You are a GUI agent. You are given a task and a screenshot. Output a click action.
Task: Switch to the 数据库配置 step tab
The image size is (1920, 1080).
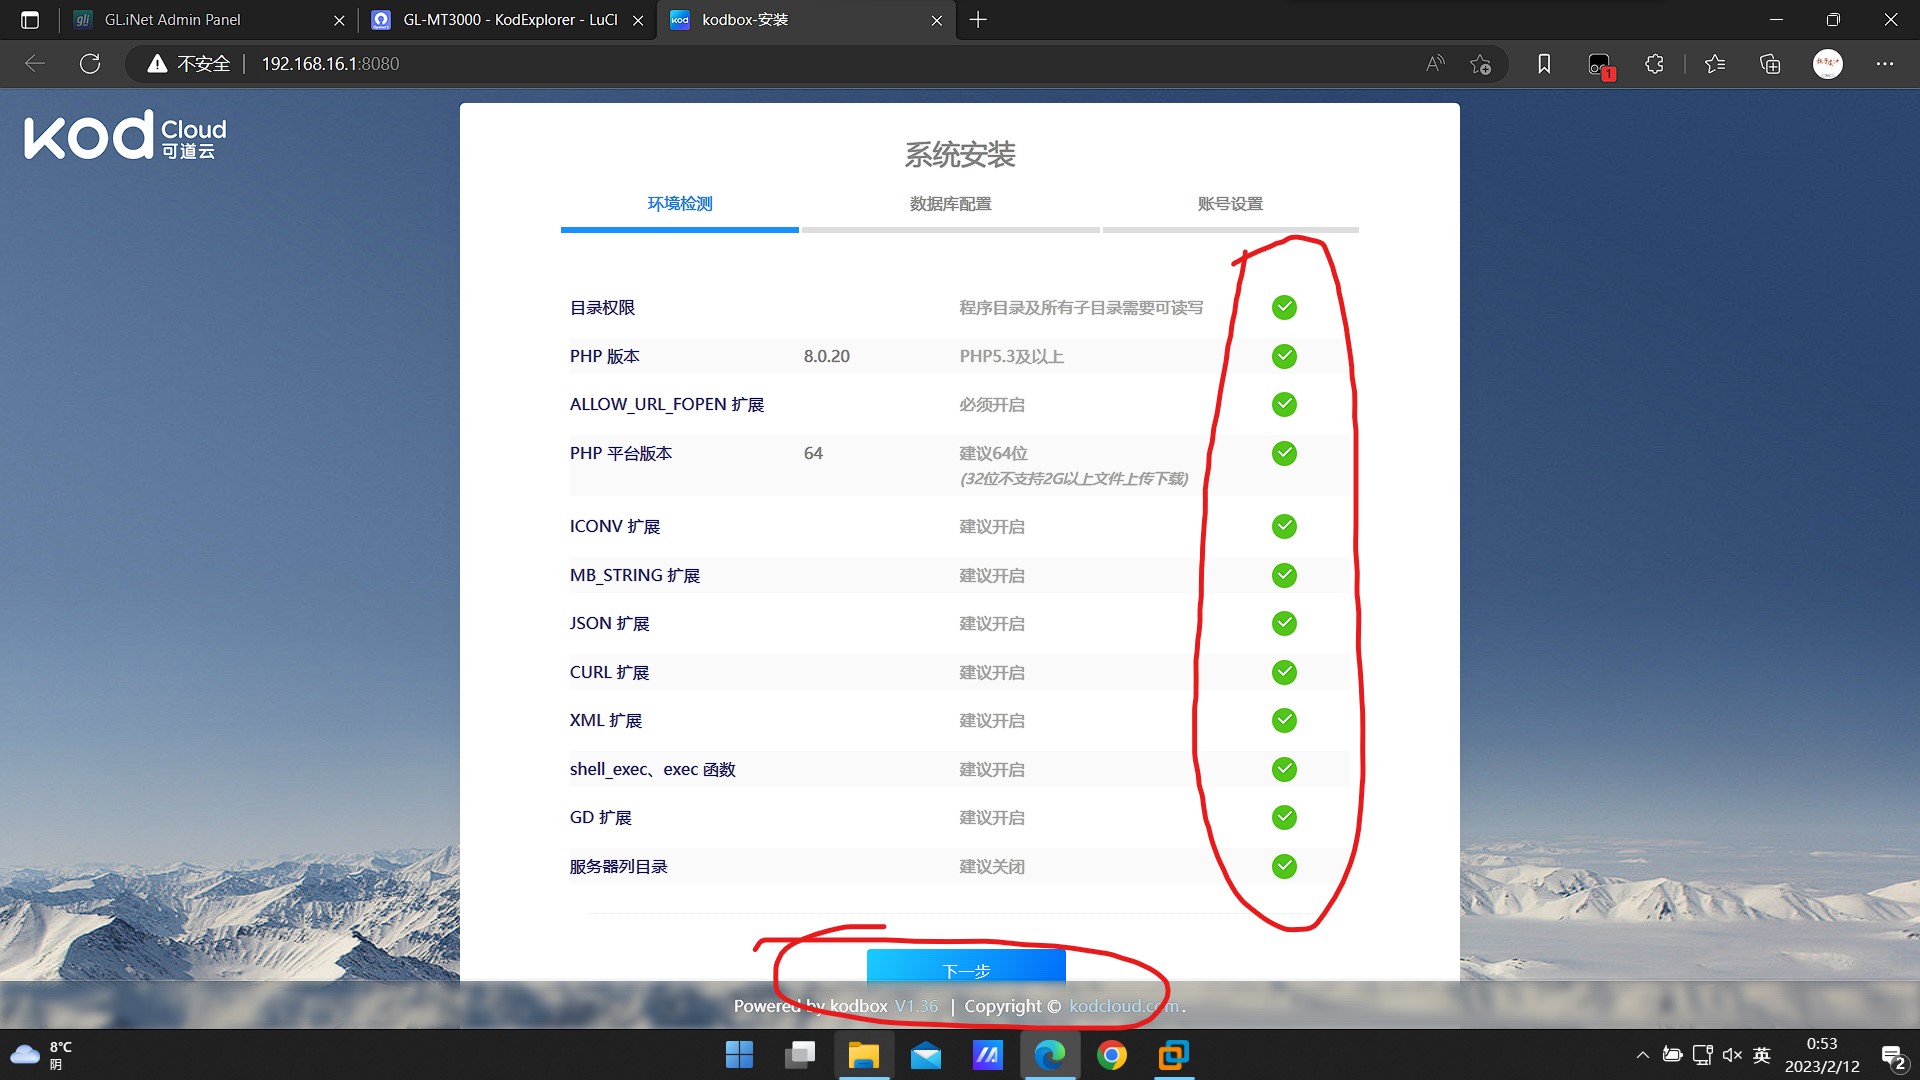tap(950, 204)
